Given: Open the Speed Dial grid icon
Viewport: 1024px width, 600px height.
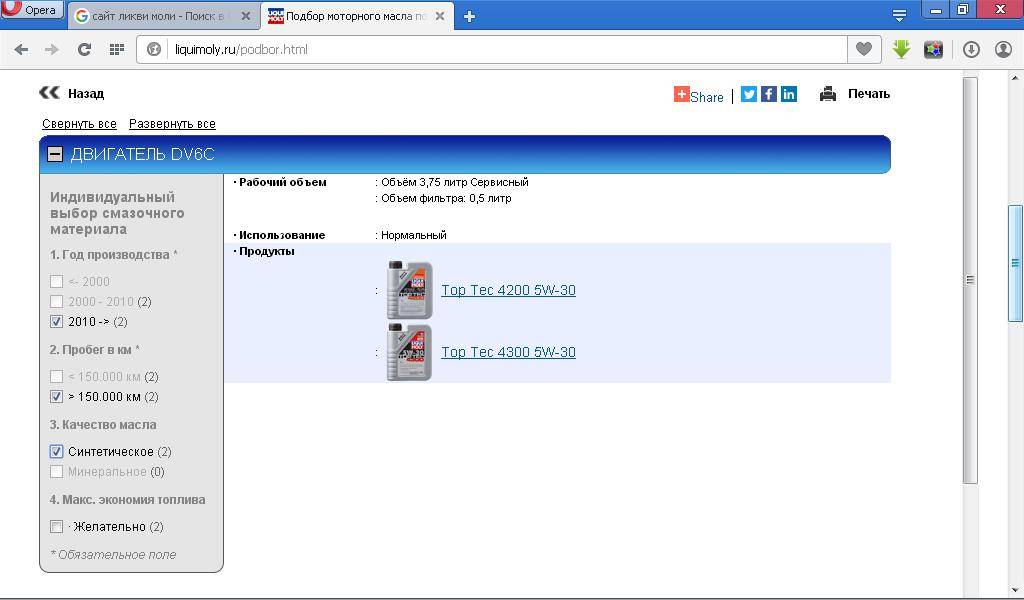Looking at the screenshot, I should (x=116, y=49).
